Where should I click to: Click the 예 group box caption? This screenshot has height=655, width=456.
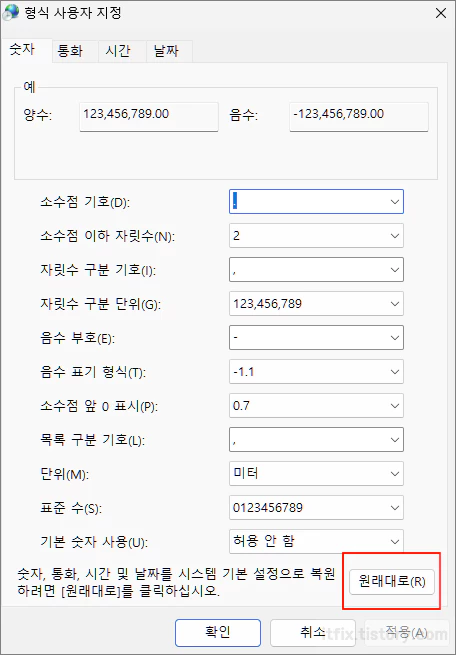pos(29,87)
